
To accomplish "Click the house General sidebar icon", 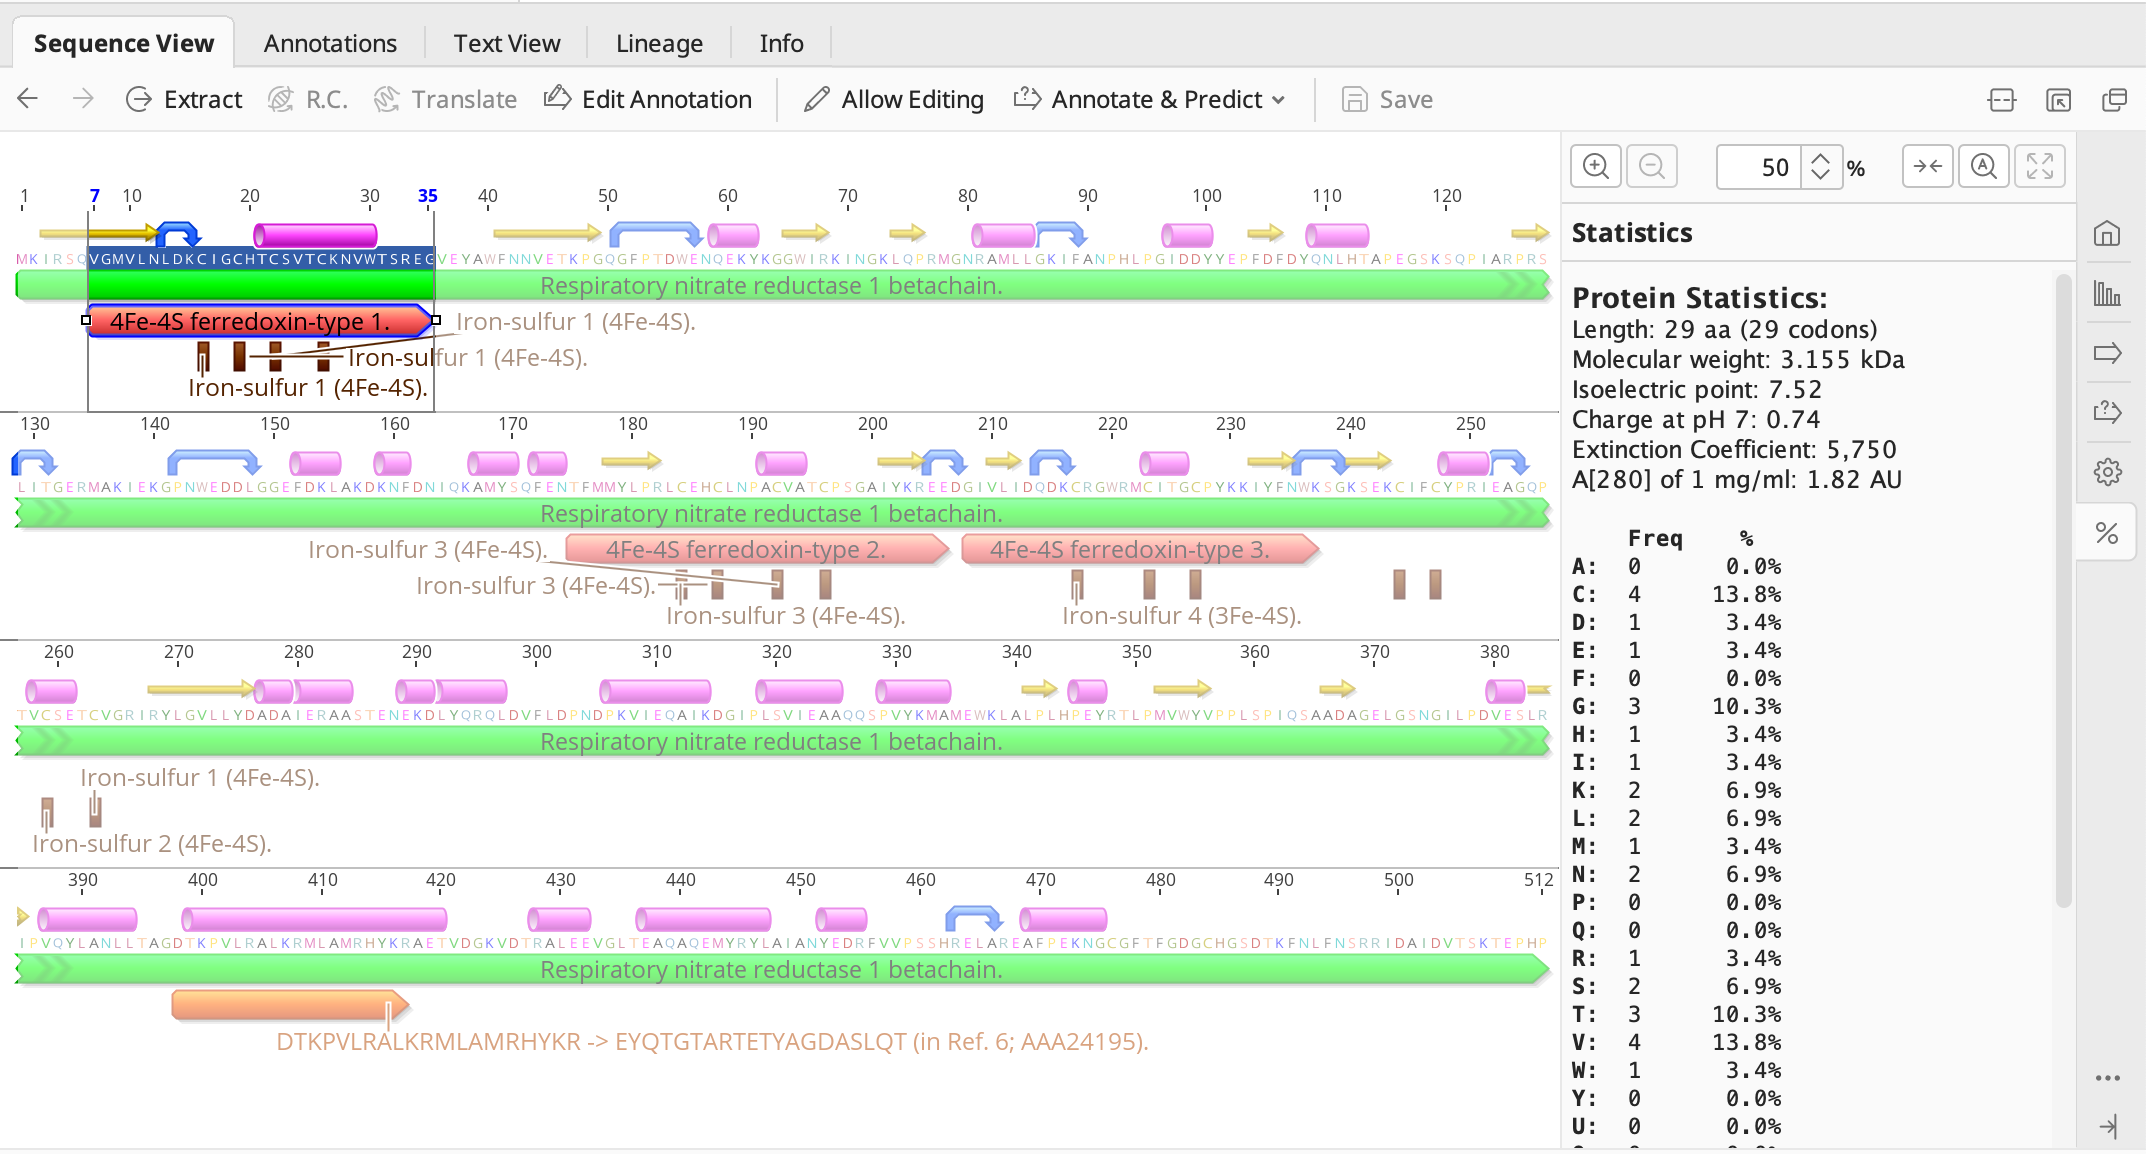I will tap(2107, 234).
